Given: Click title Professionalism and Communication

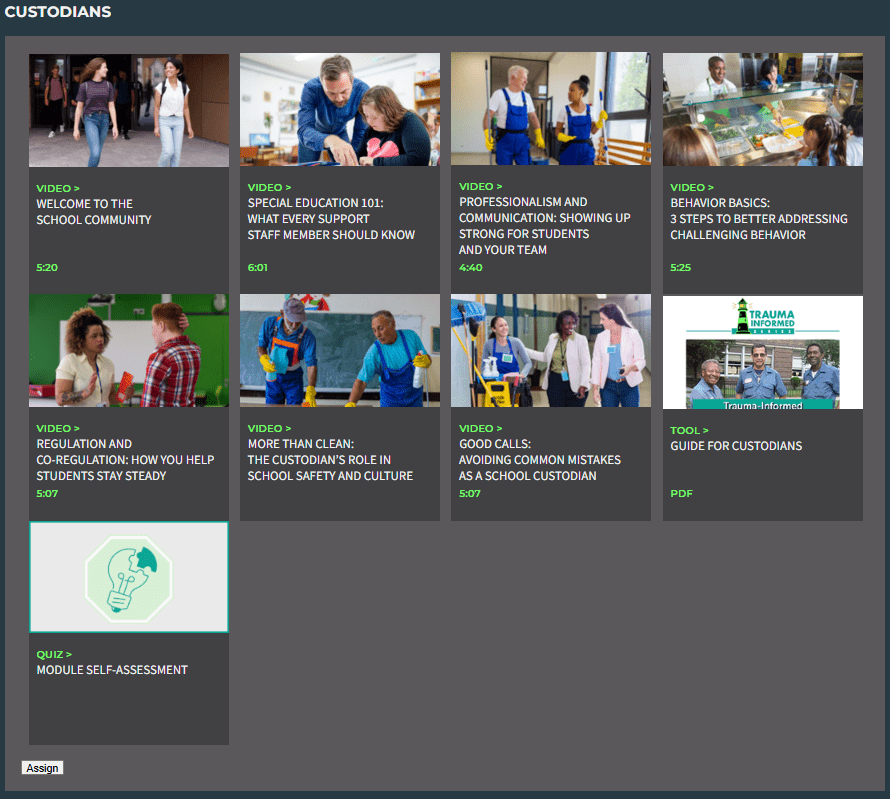Looking at the screenshot, I should point(544,226).
